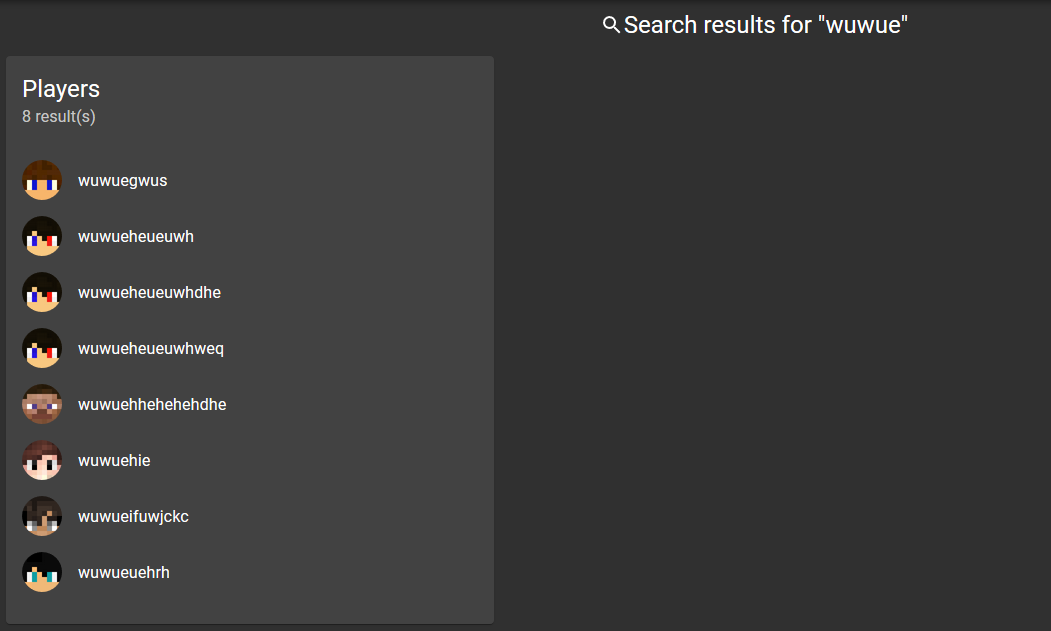Image resolution: width=1051 pixels, height=631 pixels.
Task: View wuwuehhehehehdhe player profile
Action: click(x=152, y=404)
